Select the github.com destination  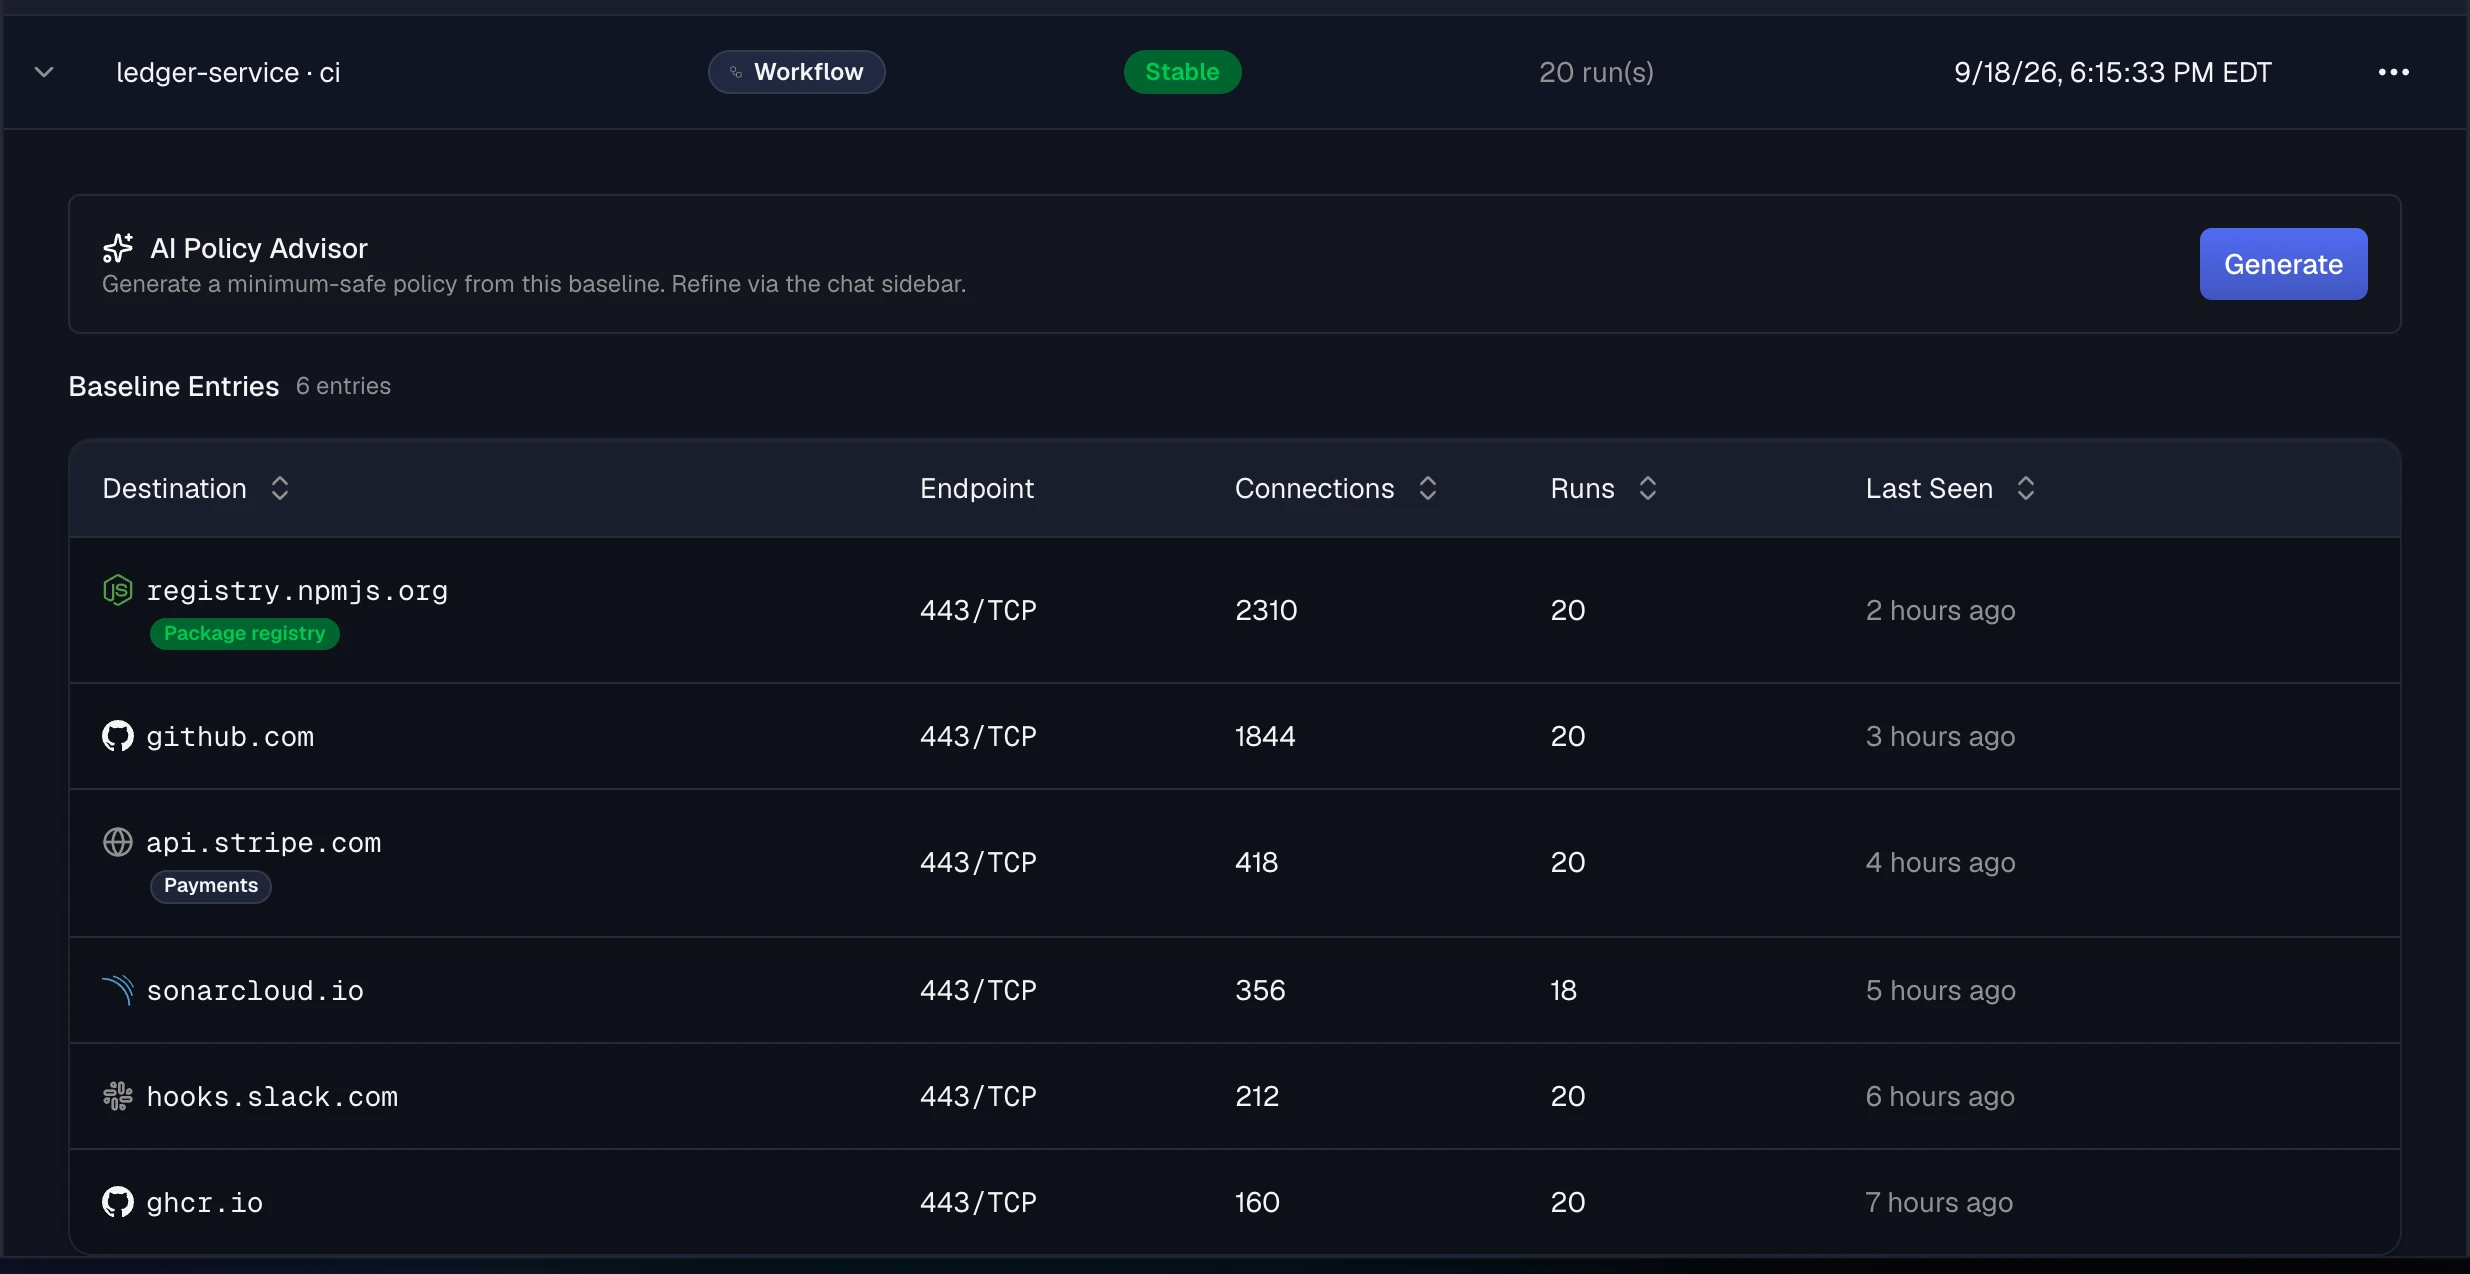coord(230,737)
